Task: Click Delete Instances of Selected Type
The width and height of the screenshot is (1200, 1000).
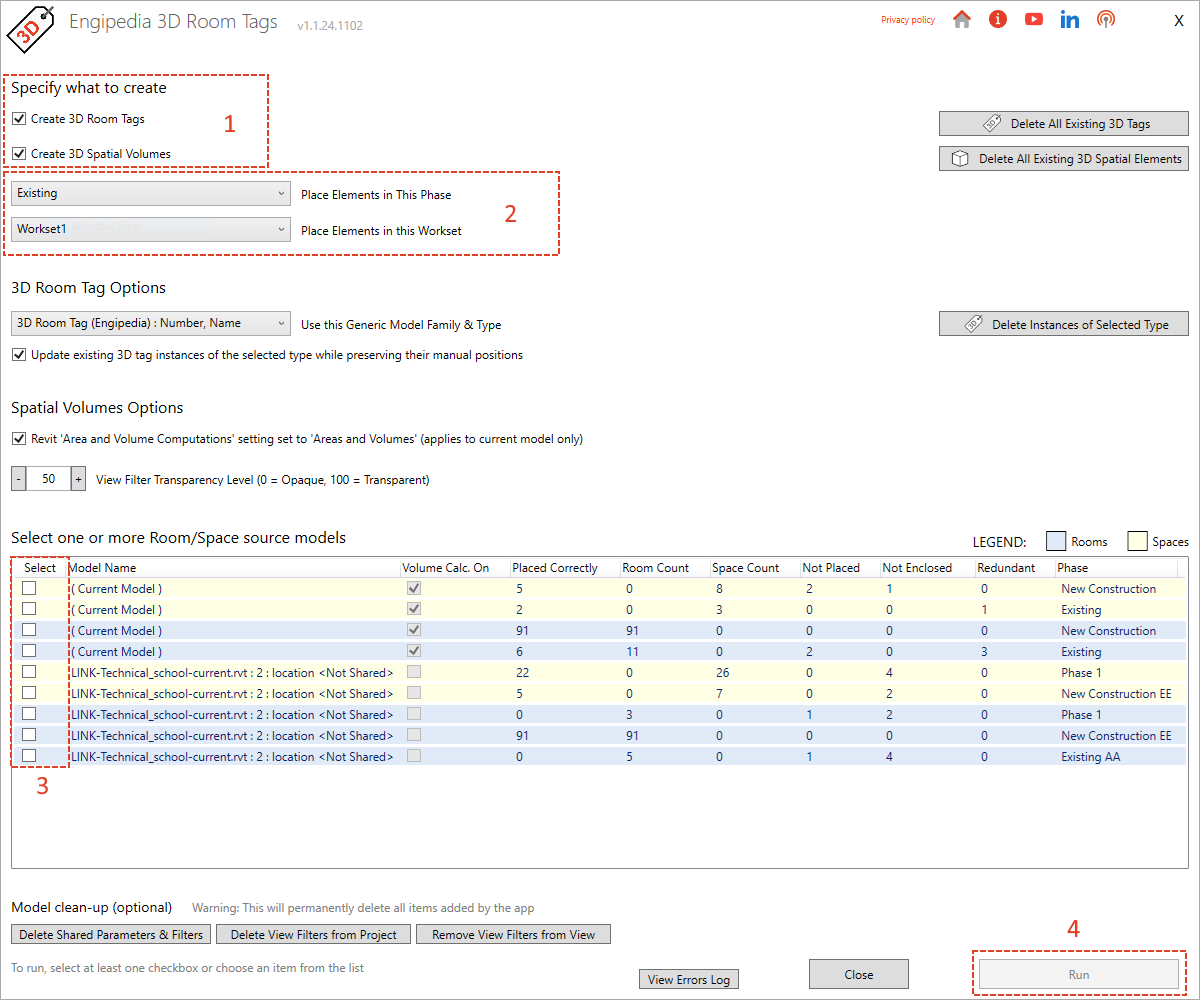Action: pos(1064,324)
